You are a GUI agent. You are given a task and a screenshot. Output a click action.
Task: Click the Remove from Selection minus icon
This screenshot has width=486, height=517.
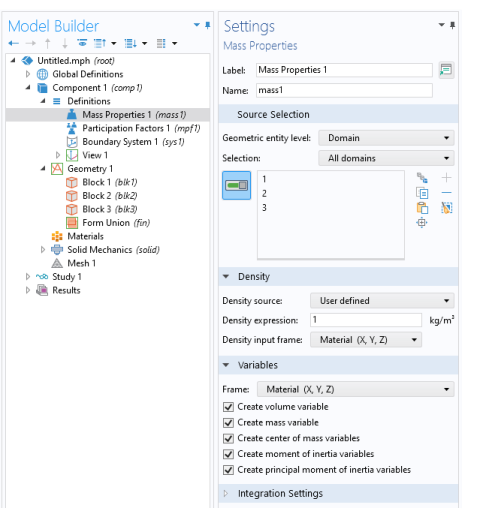[446, 193]
